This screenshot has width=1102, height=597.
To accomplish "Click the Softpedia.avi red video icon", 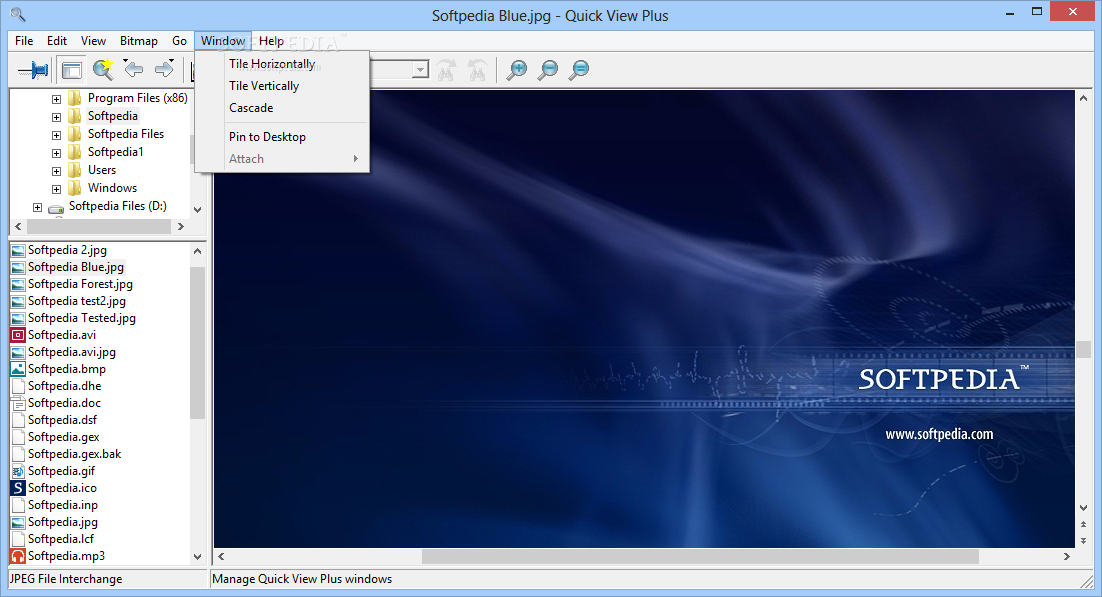I will 18,335.
